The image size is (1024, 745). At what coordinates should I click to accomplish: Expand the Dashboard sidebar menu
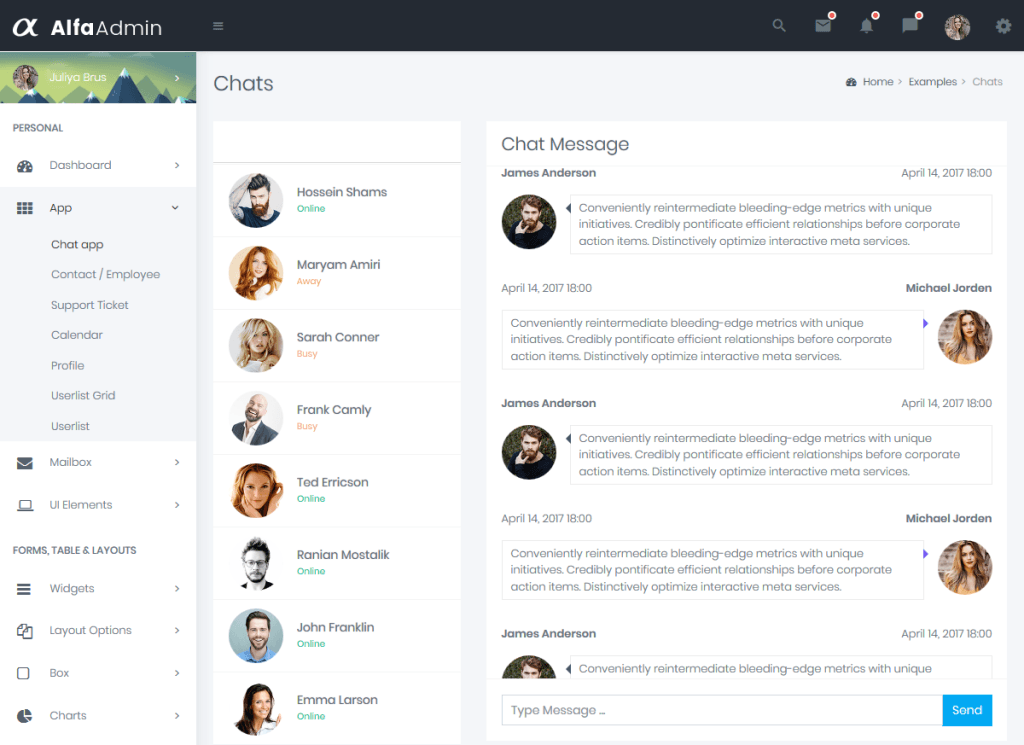tap(98, 166)
